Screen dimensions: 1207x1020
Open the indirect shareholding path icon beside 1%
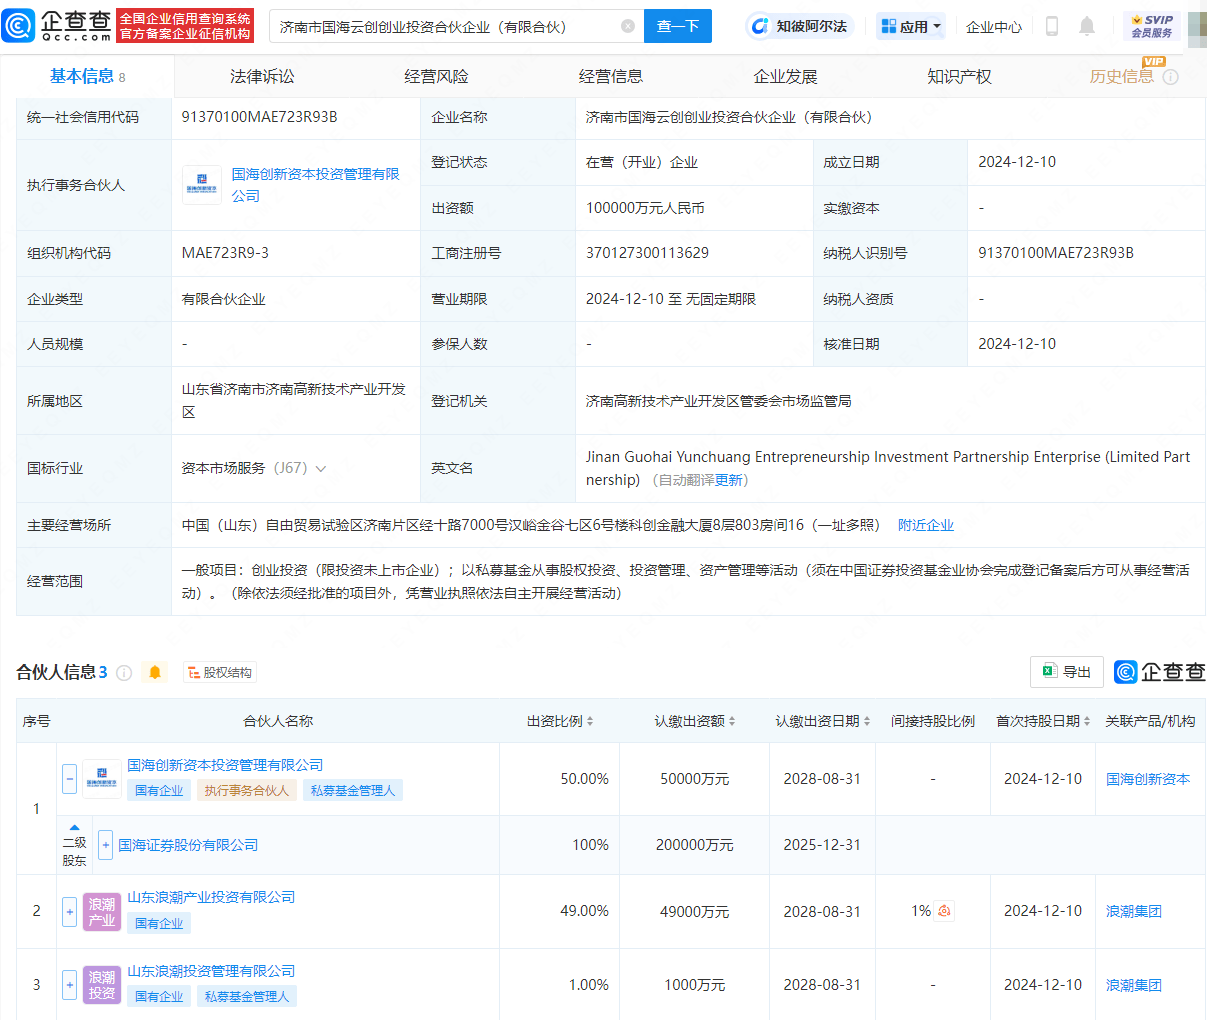point(945,911)
